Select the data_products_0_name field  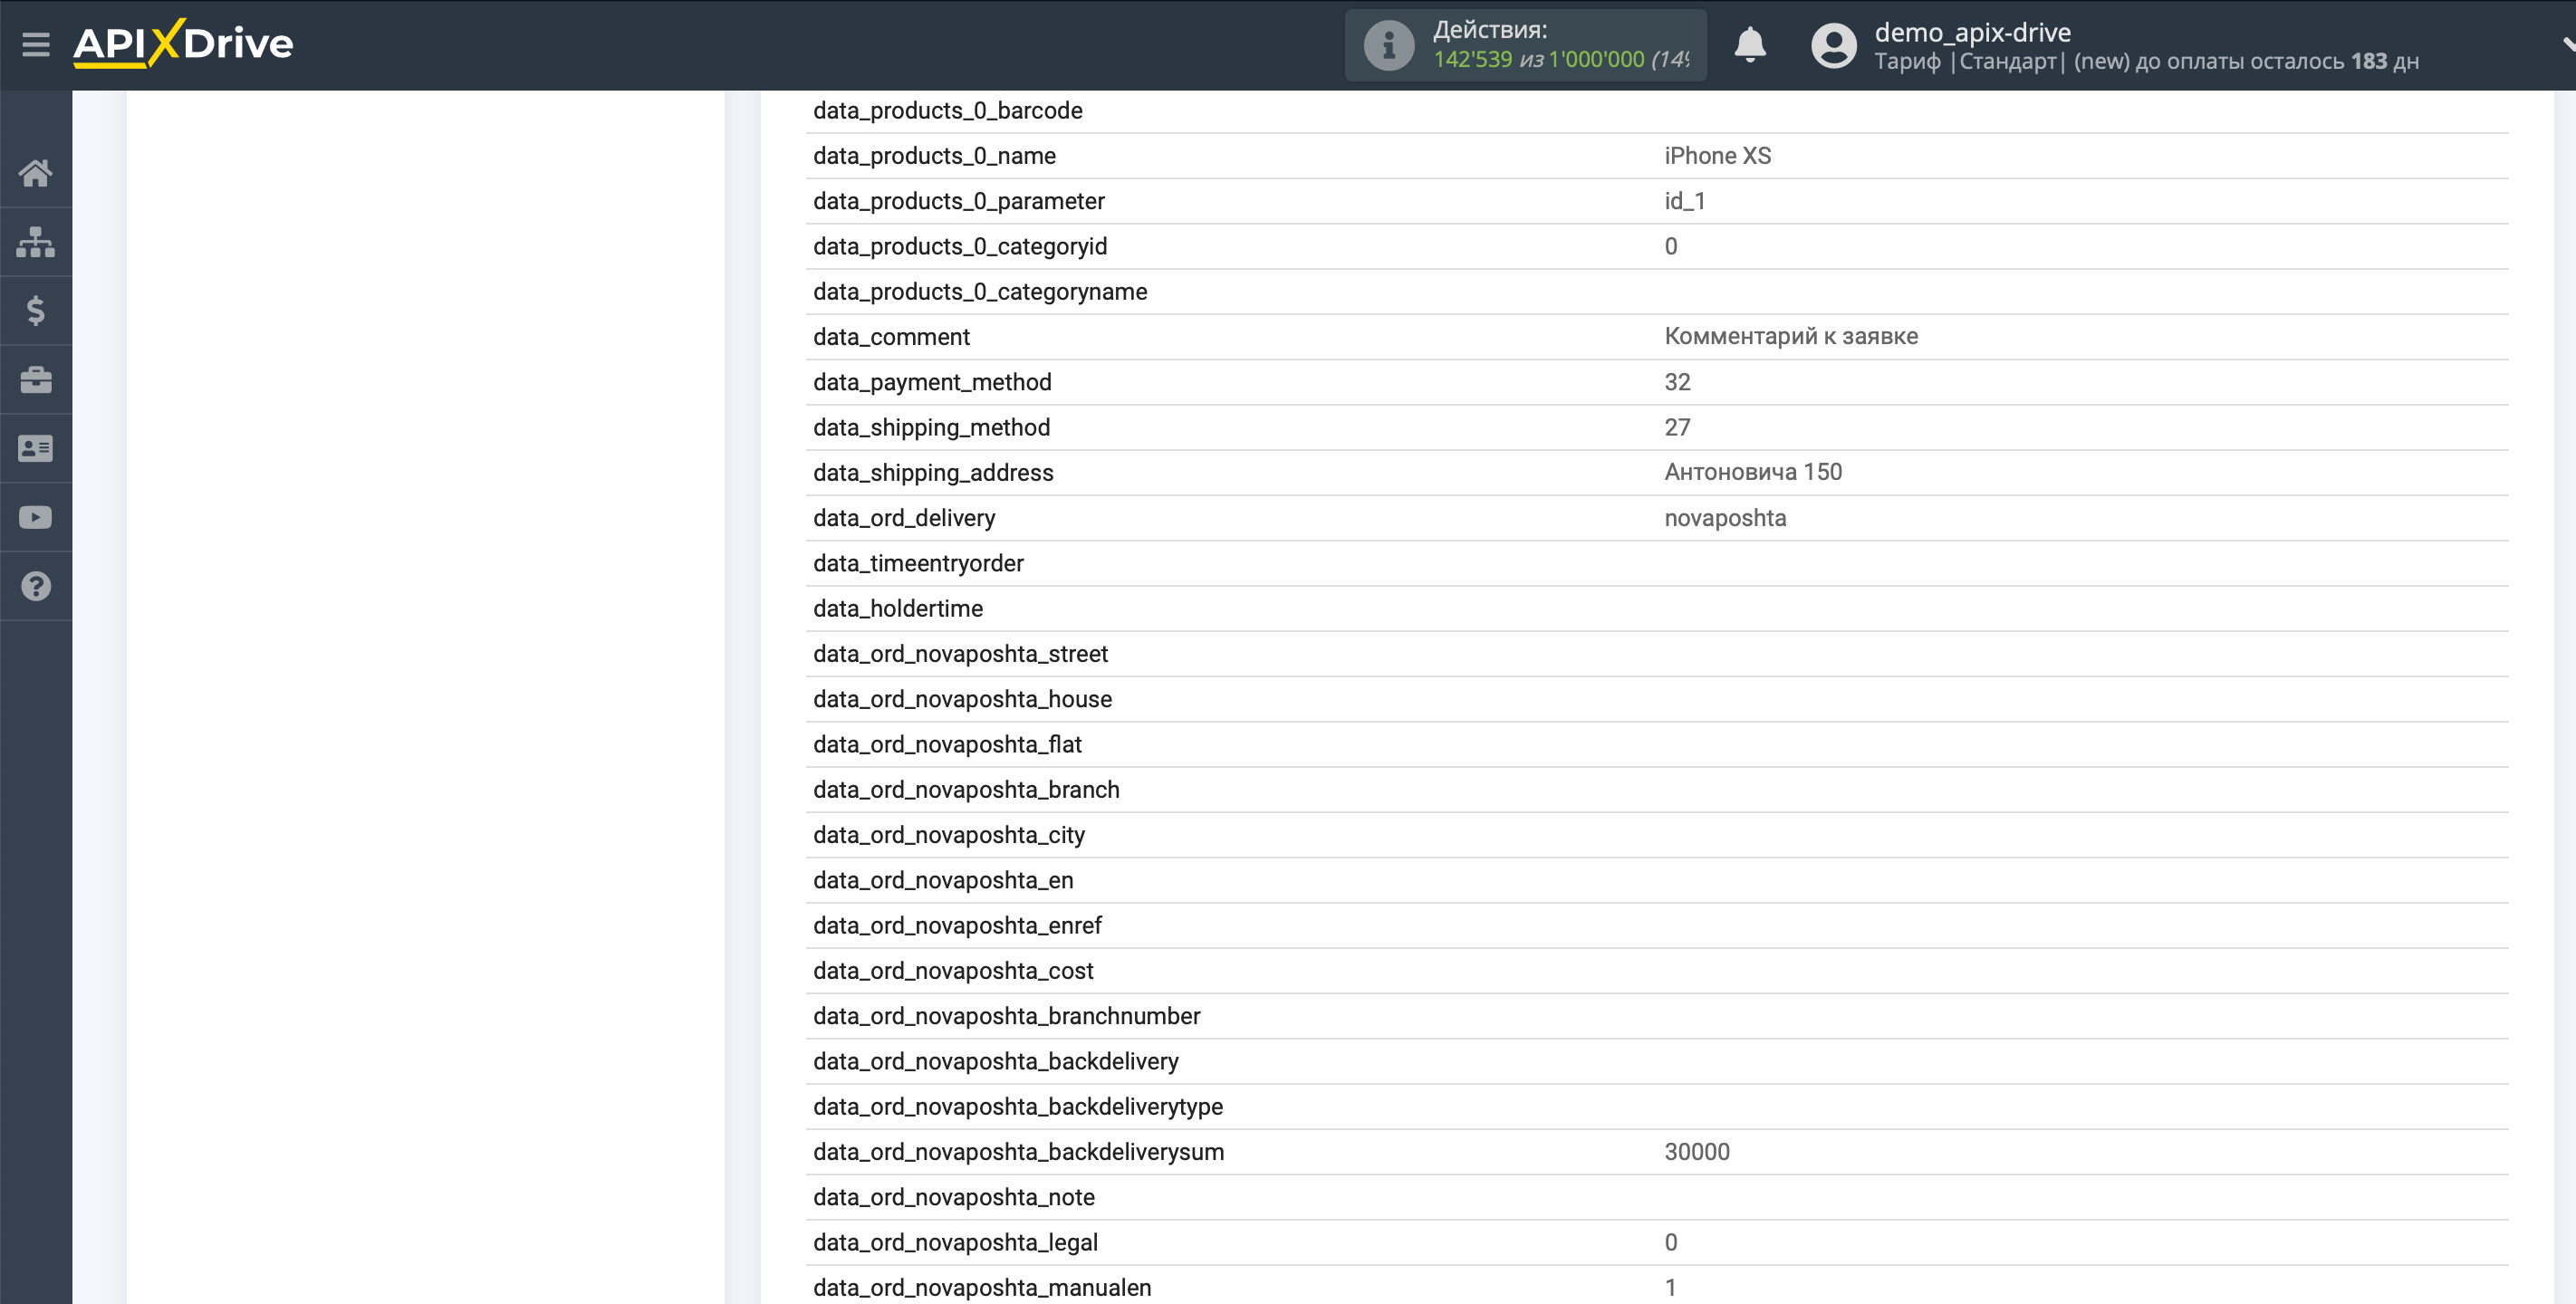pos(934,156)
